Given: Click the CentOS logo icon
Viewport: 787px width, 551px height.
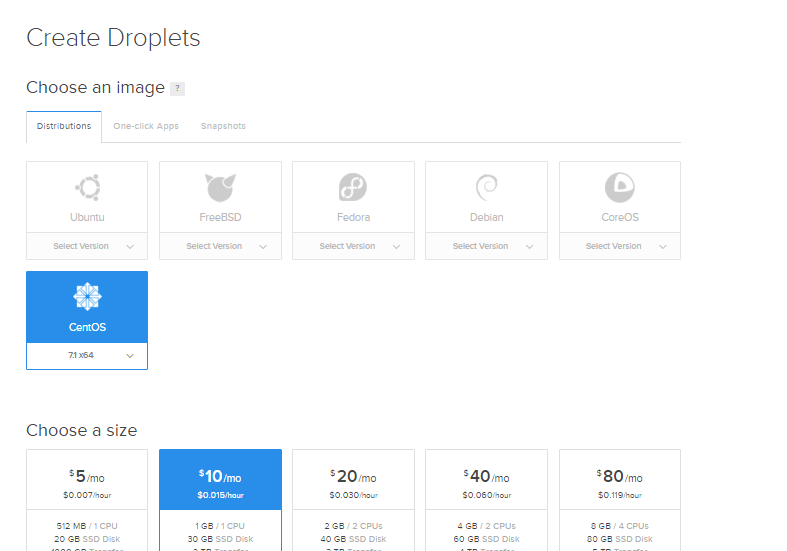Looking at the screenshot, I should (x=87, y=297).
